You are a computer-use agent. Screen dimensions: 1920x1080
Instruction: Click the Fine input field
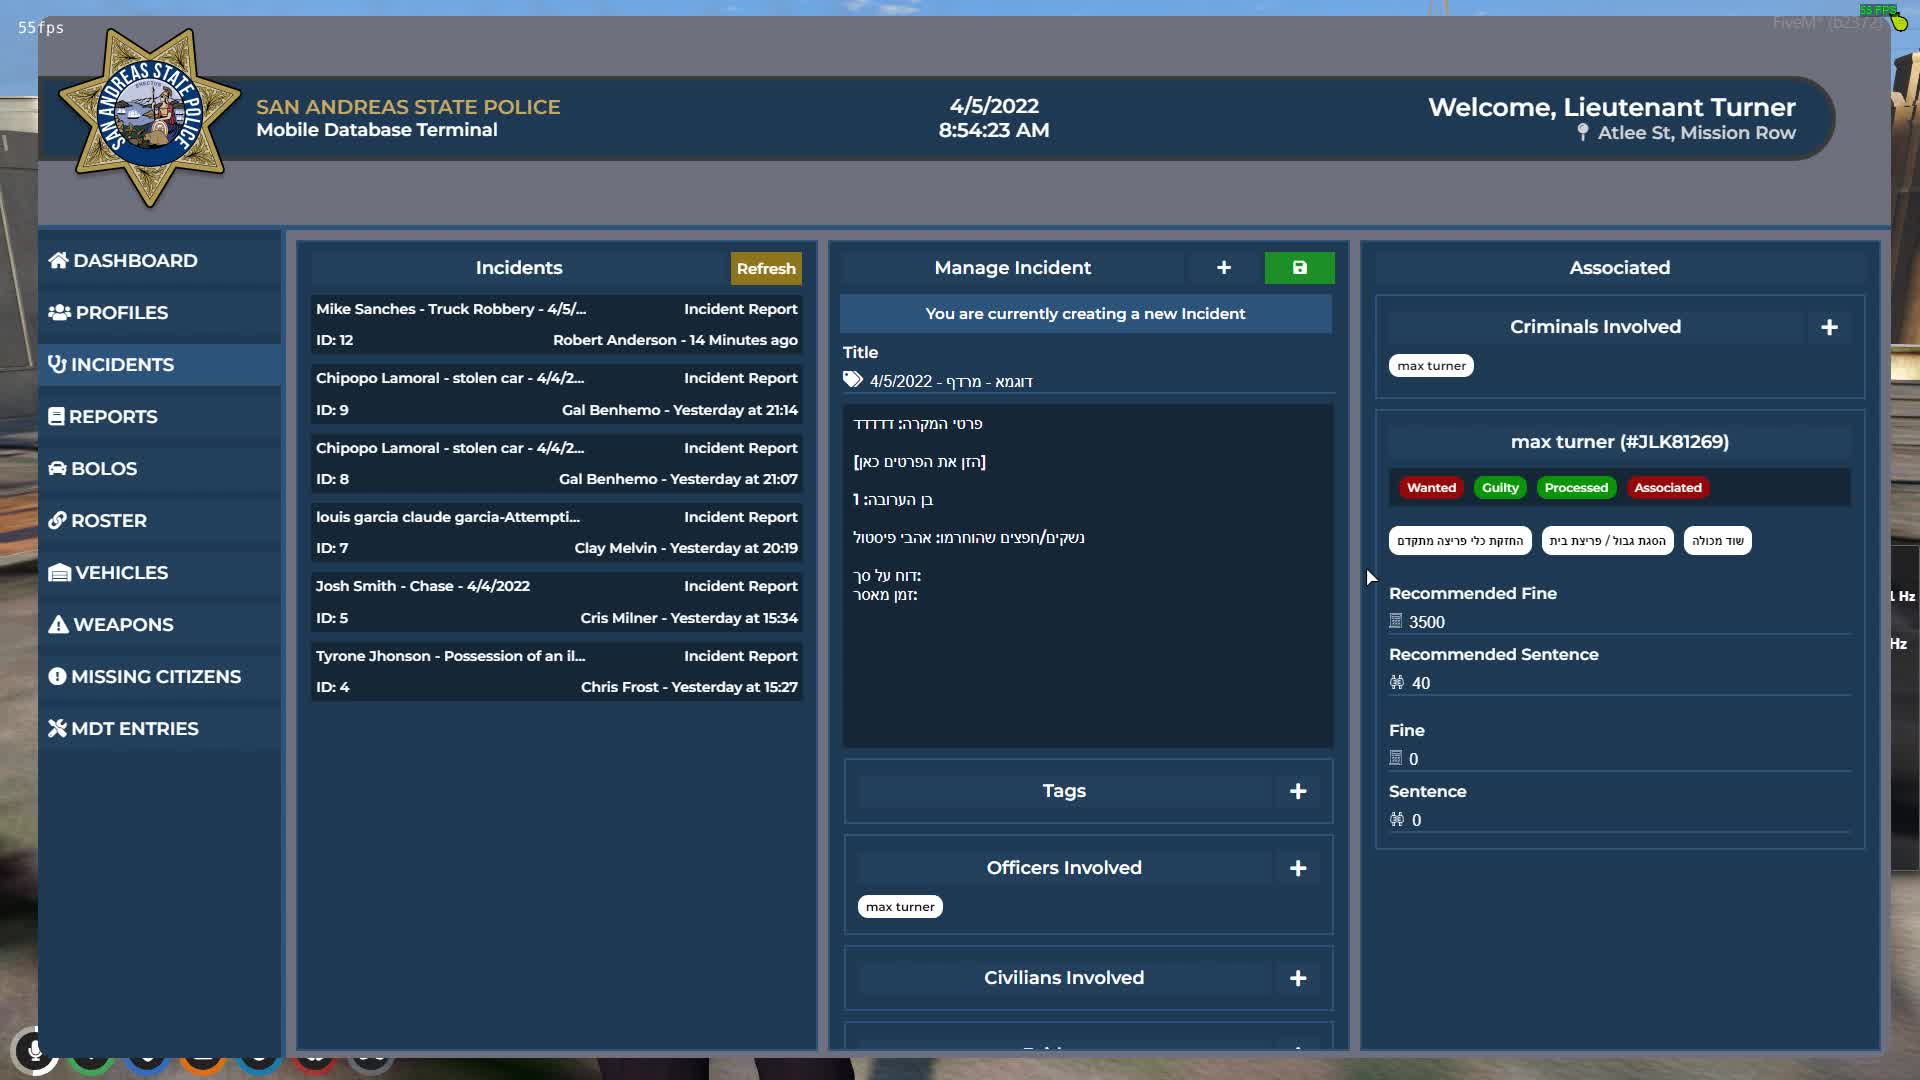tap(1629, 759)
